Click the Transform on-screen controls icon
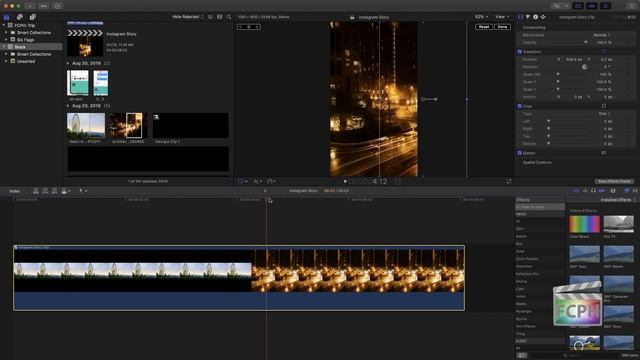The image size is (640, 360). pos(604,52)
